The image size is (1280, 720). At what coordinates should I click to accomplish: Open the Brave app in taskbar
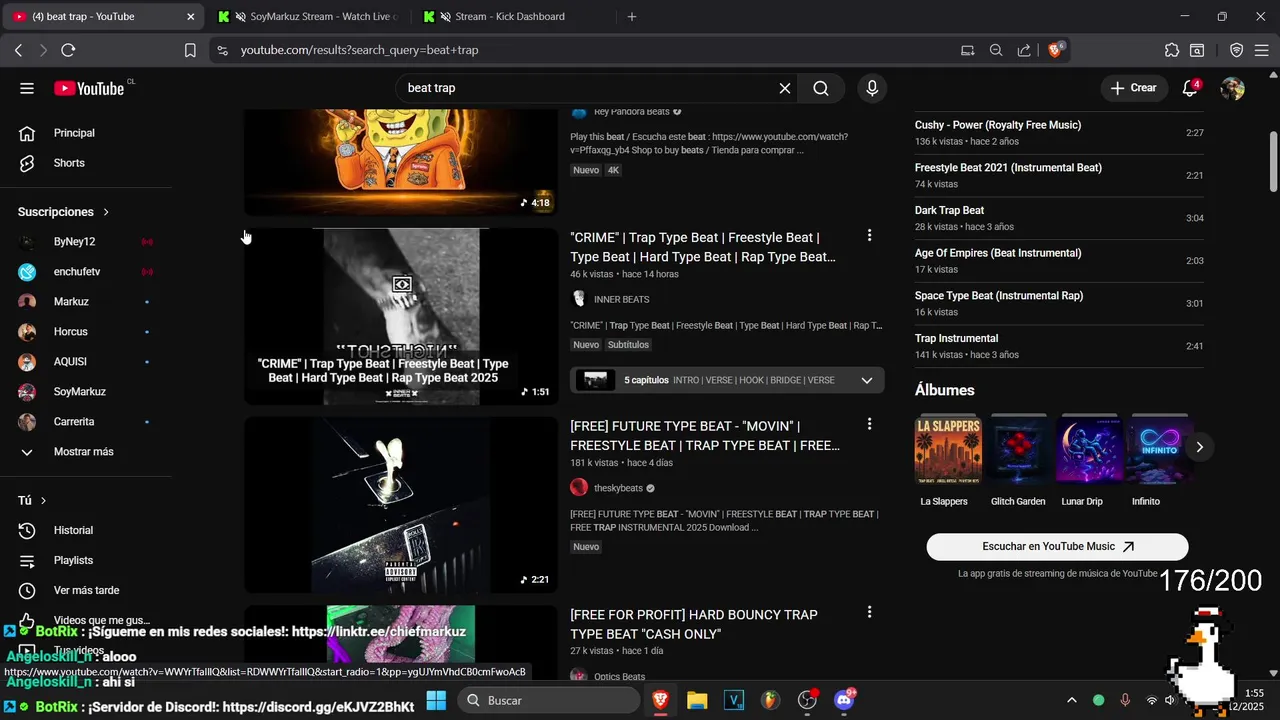coord(661,700)
